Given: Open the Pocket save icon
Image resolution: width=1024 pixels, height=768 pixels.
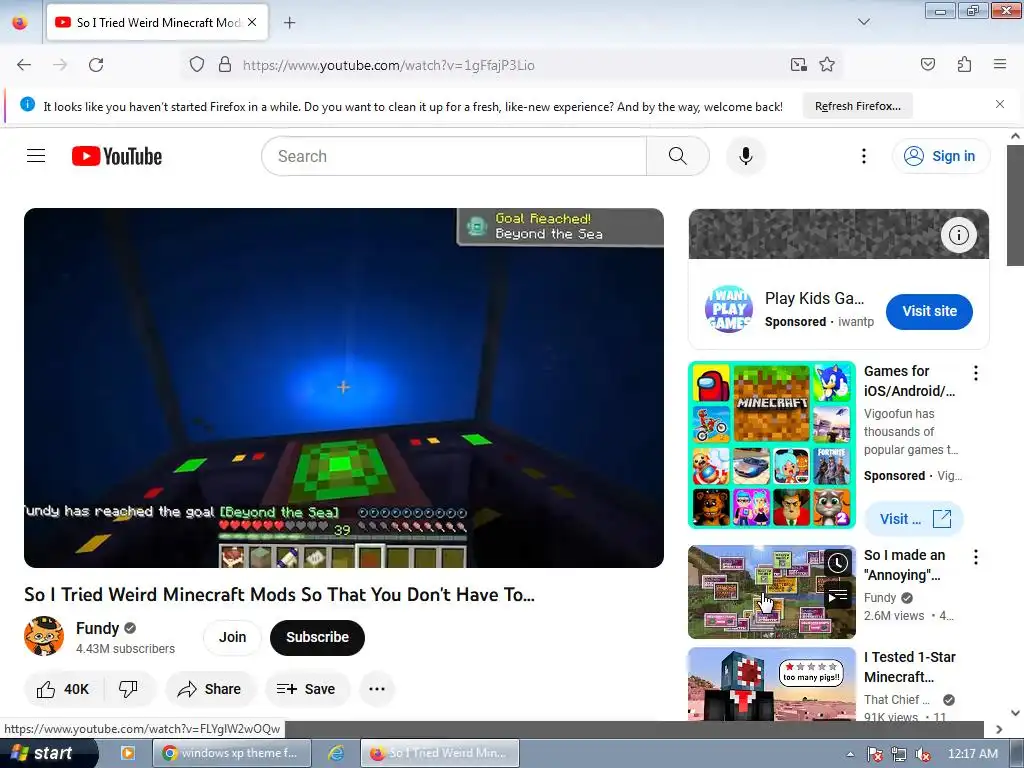Looking at the screenshot, I should [928, 65].
